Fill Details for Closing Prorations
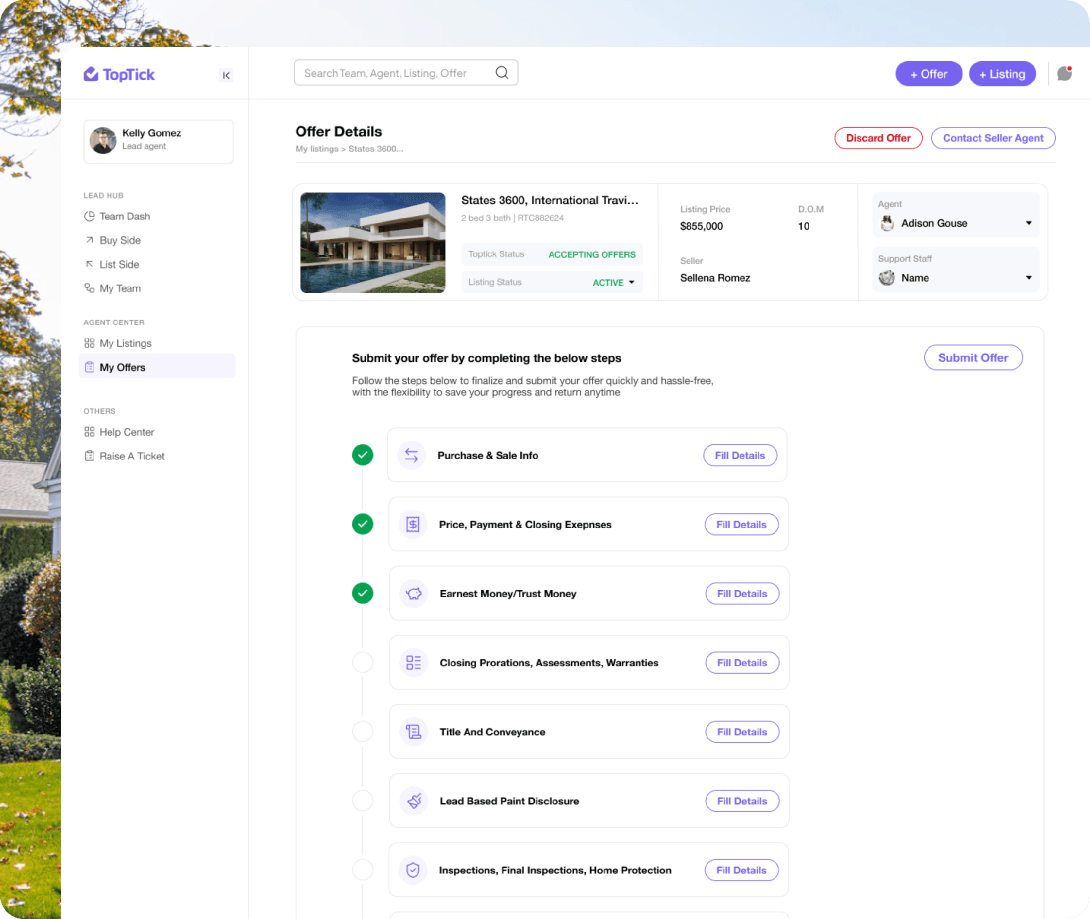 point(742,662)
